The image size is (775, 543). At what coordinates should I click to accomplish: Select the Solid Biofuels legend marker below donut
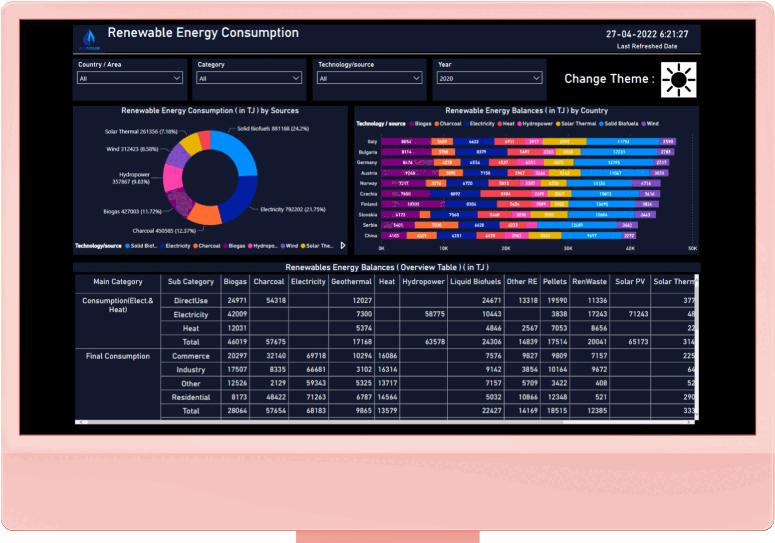tap(130, 245)
